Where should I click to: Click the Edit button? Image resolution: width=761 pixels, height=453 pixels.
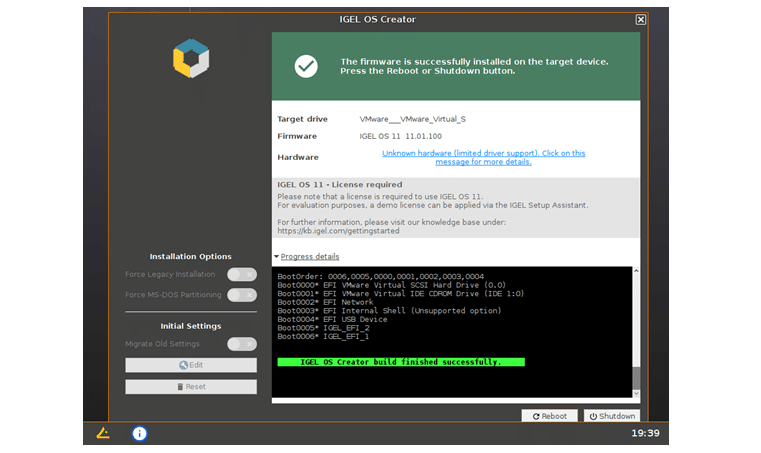coord(191,365)
